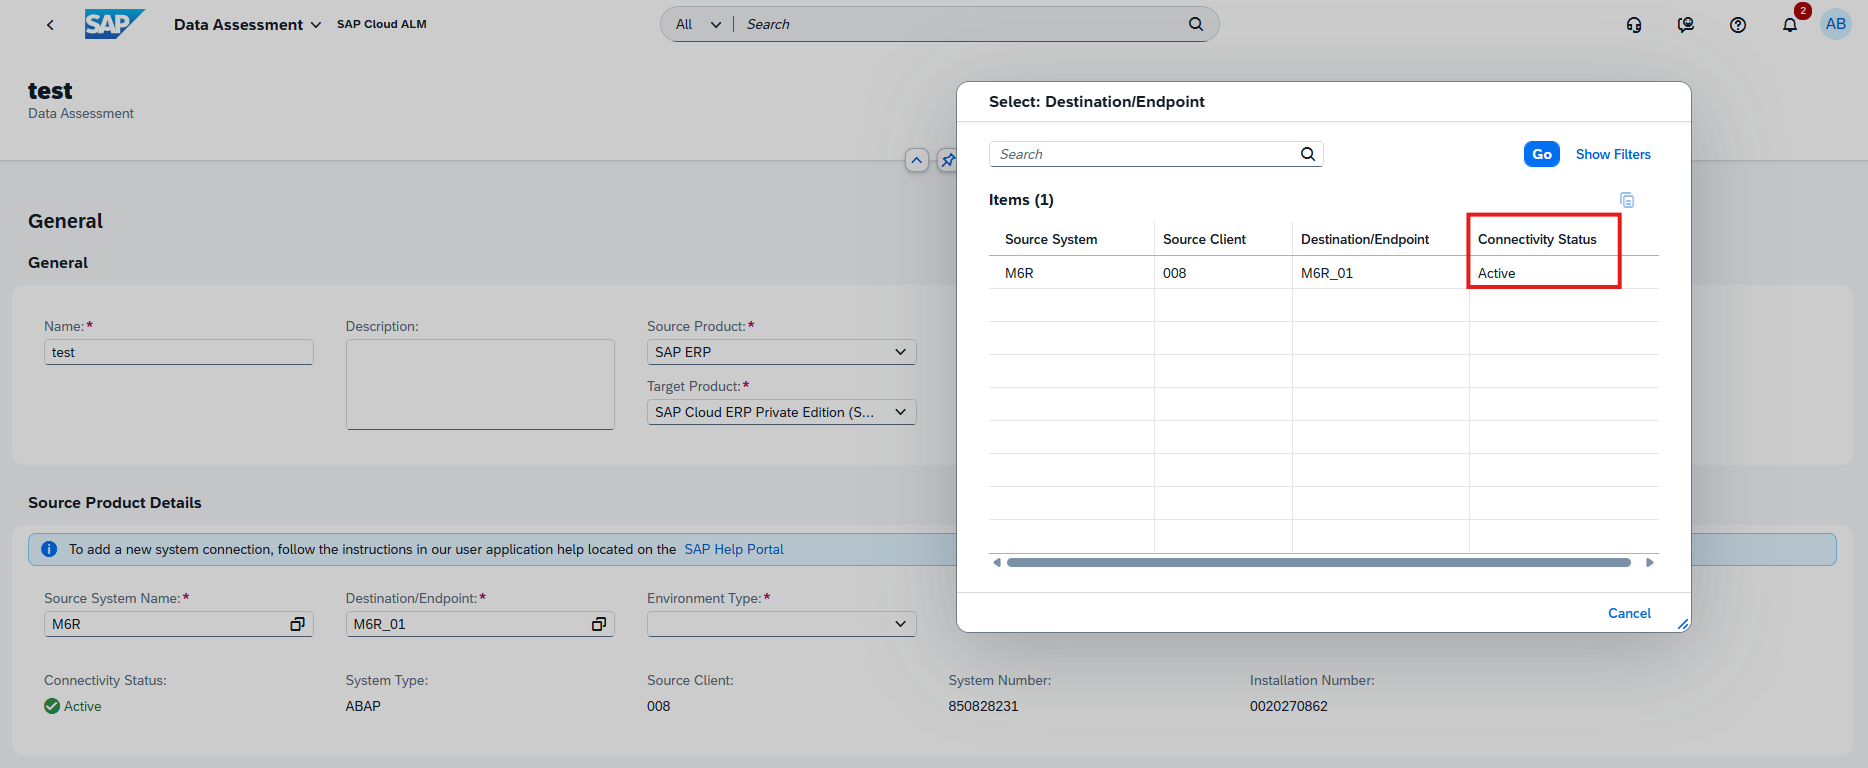
Task: Run search with the header magnifier icon
Action: tap(1196, 24)
